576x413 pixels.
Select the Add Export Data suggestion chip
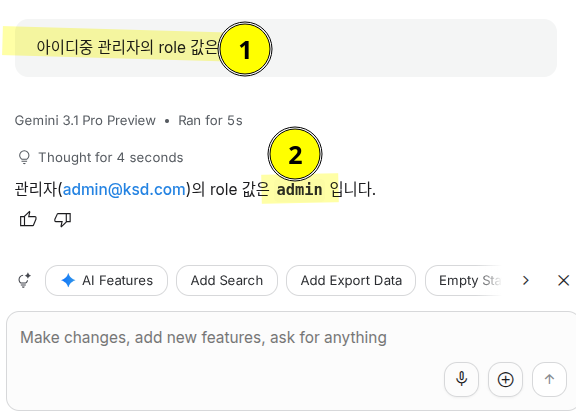pyautogui.click(x=351, y=280)
